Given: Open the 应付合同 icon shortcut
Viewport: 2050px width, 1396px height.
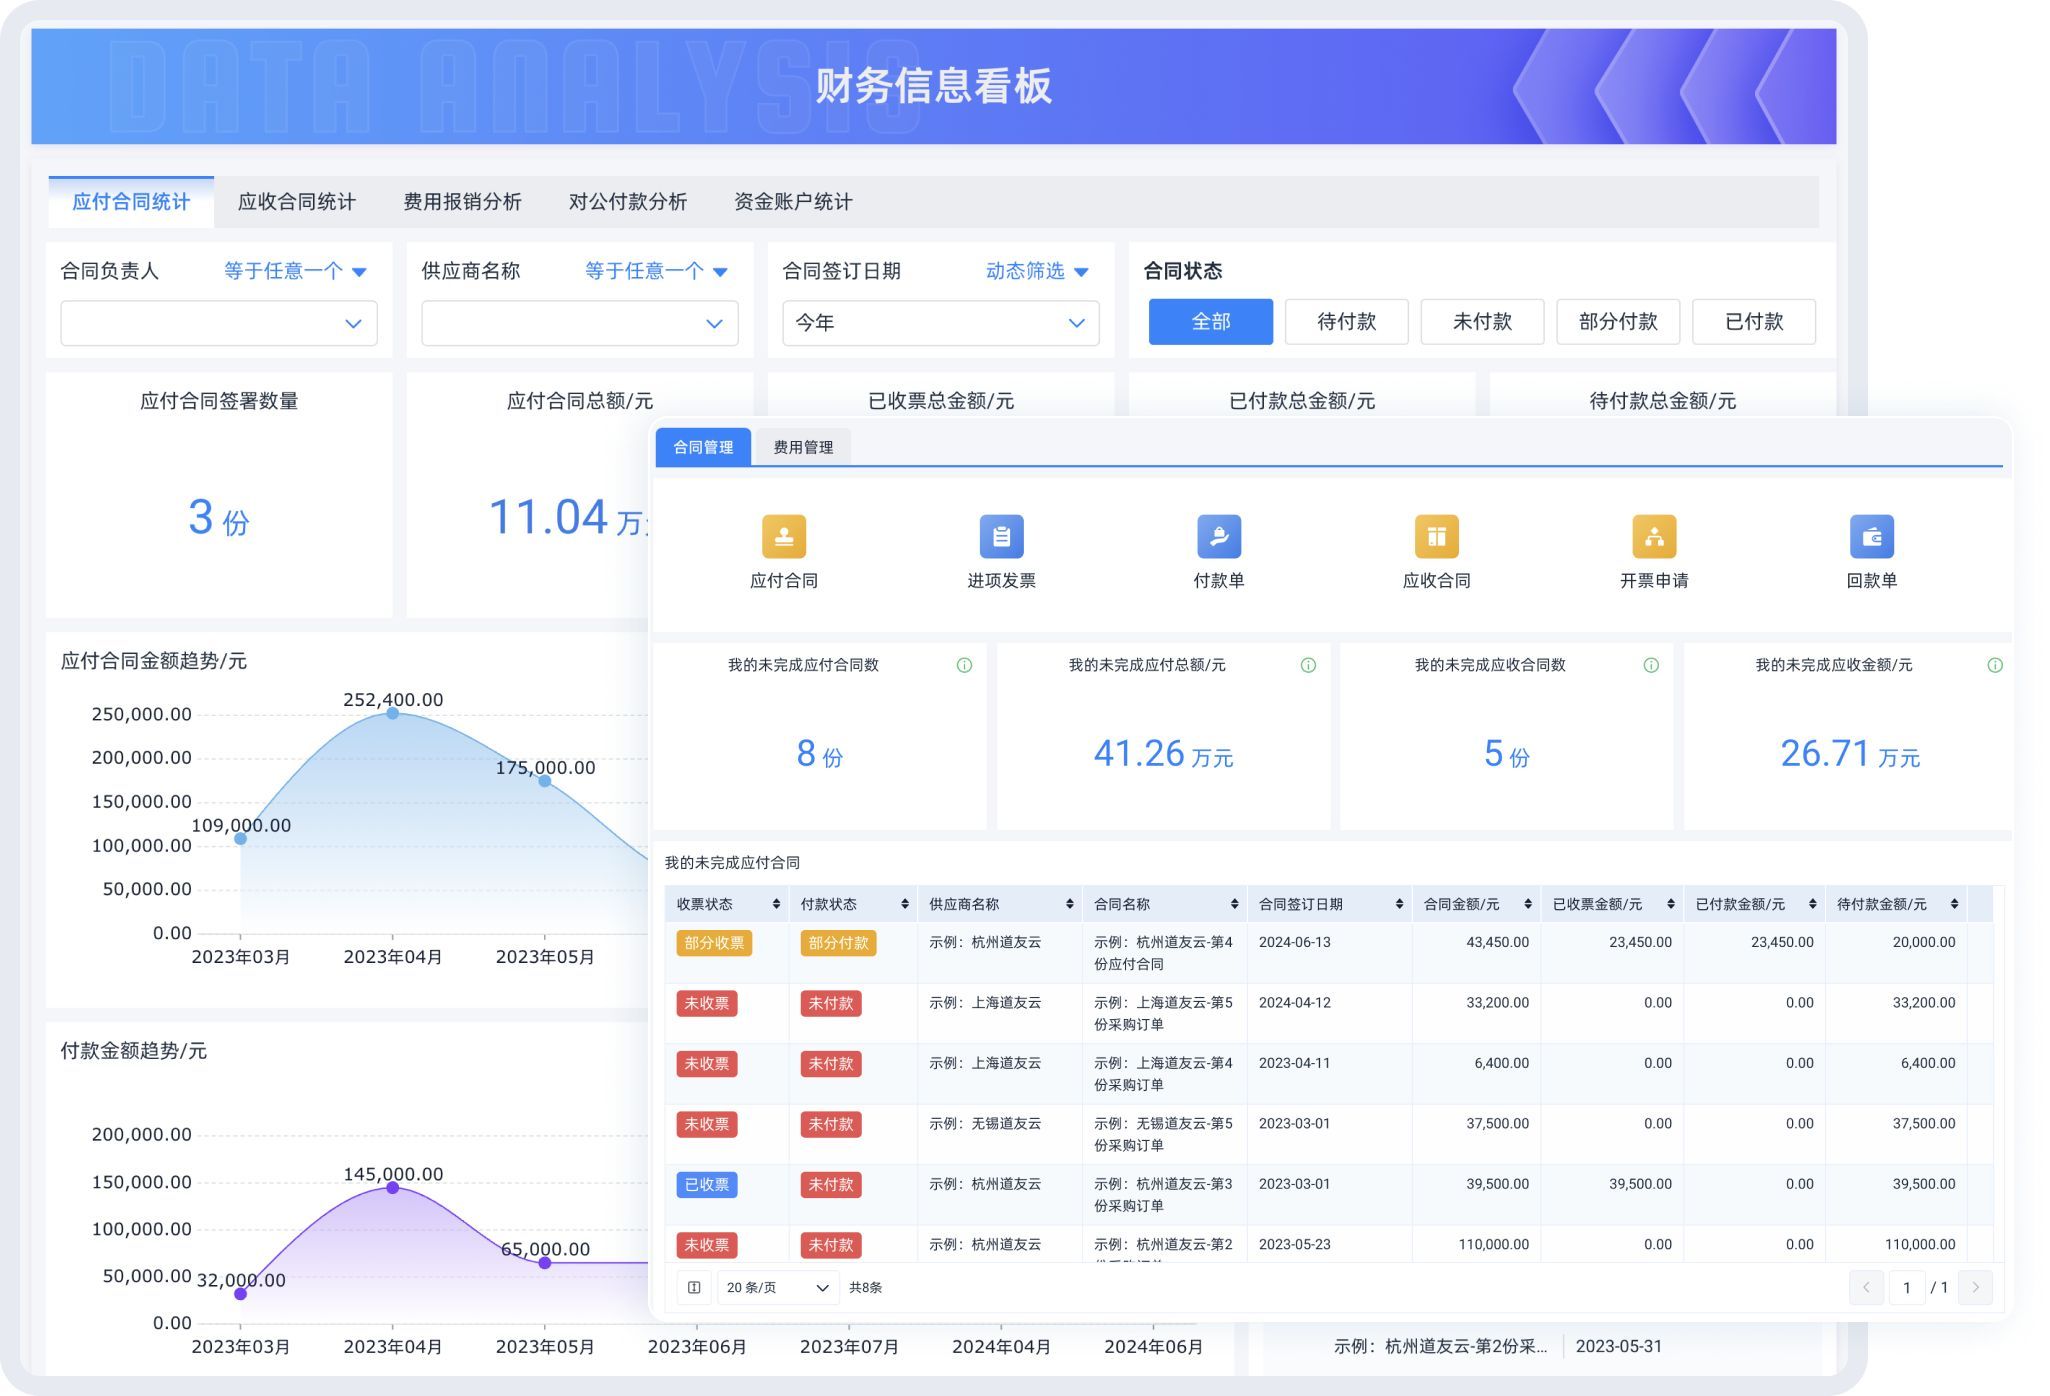Looking at the screenshot, I should tap(783, 537).
